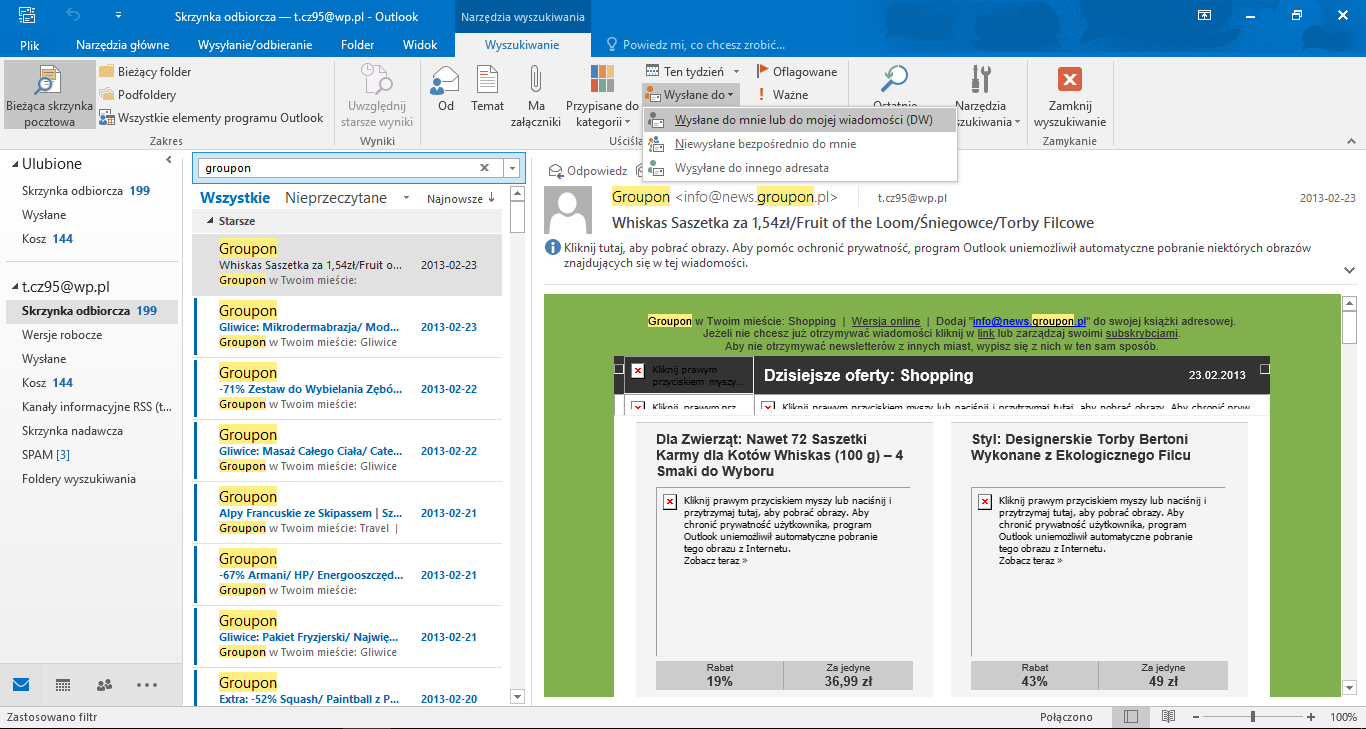
Task: Switch to Calendar view icon
Action: (63, 685)
